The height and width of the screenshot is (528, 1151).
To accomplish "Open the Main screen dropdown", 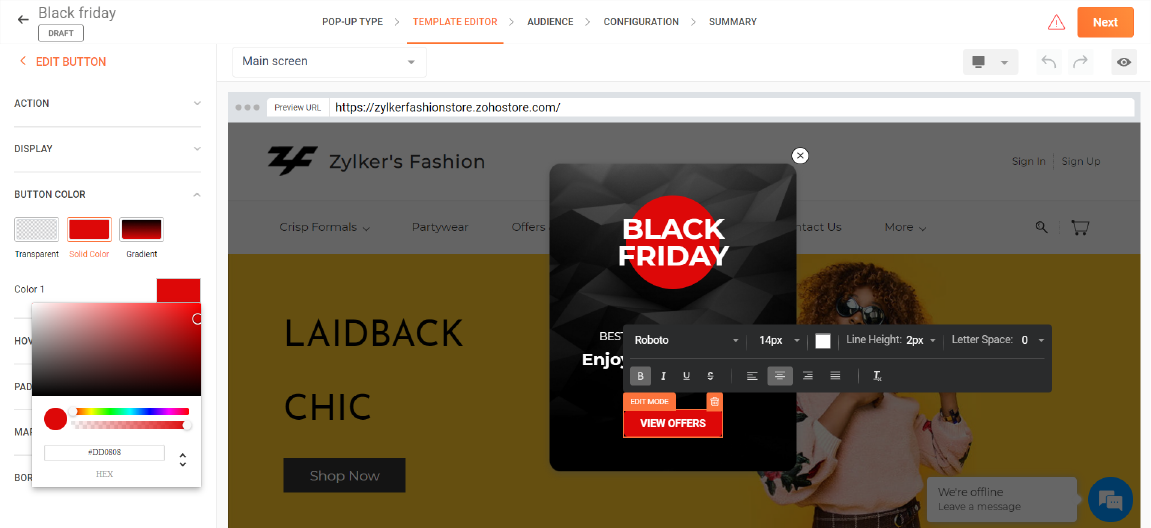I will pos(329,62).
